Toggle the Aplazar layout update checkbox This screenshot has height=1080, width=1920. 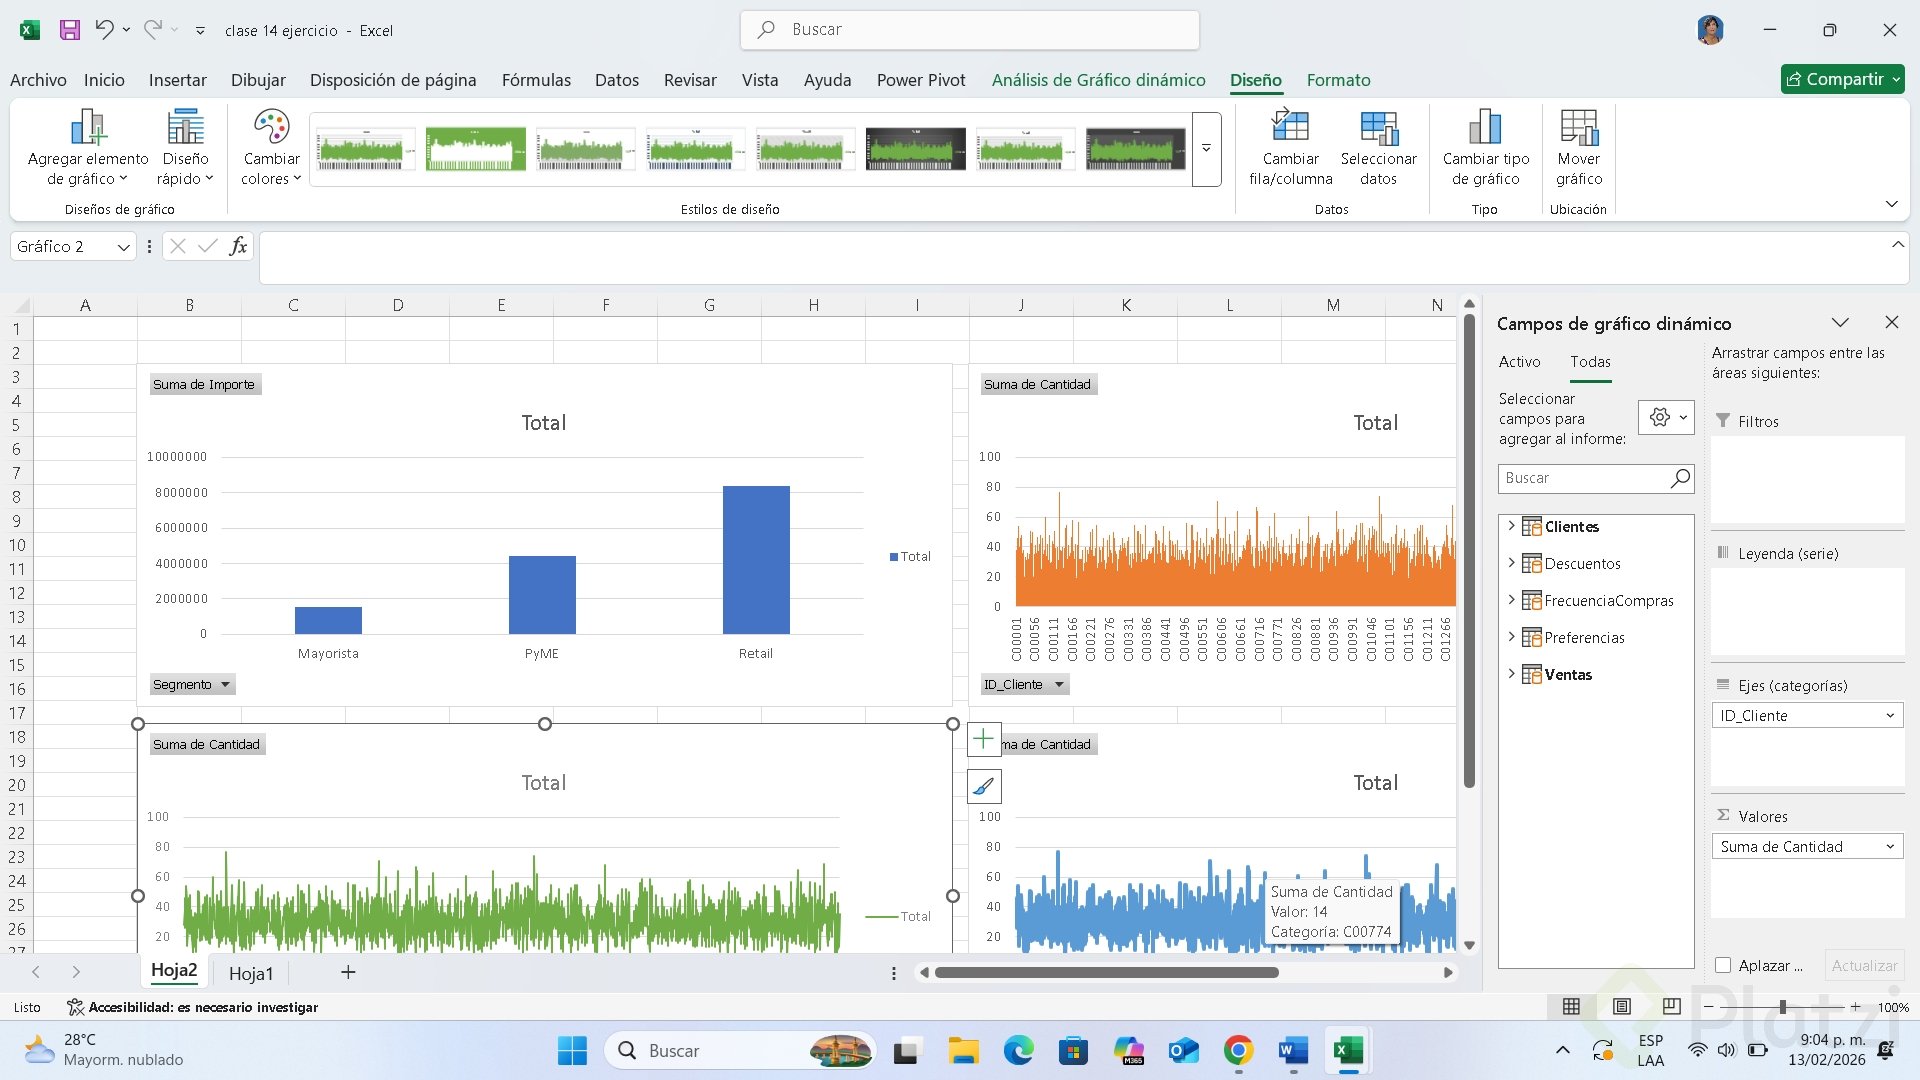1723,966
